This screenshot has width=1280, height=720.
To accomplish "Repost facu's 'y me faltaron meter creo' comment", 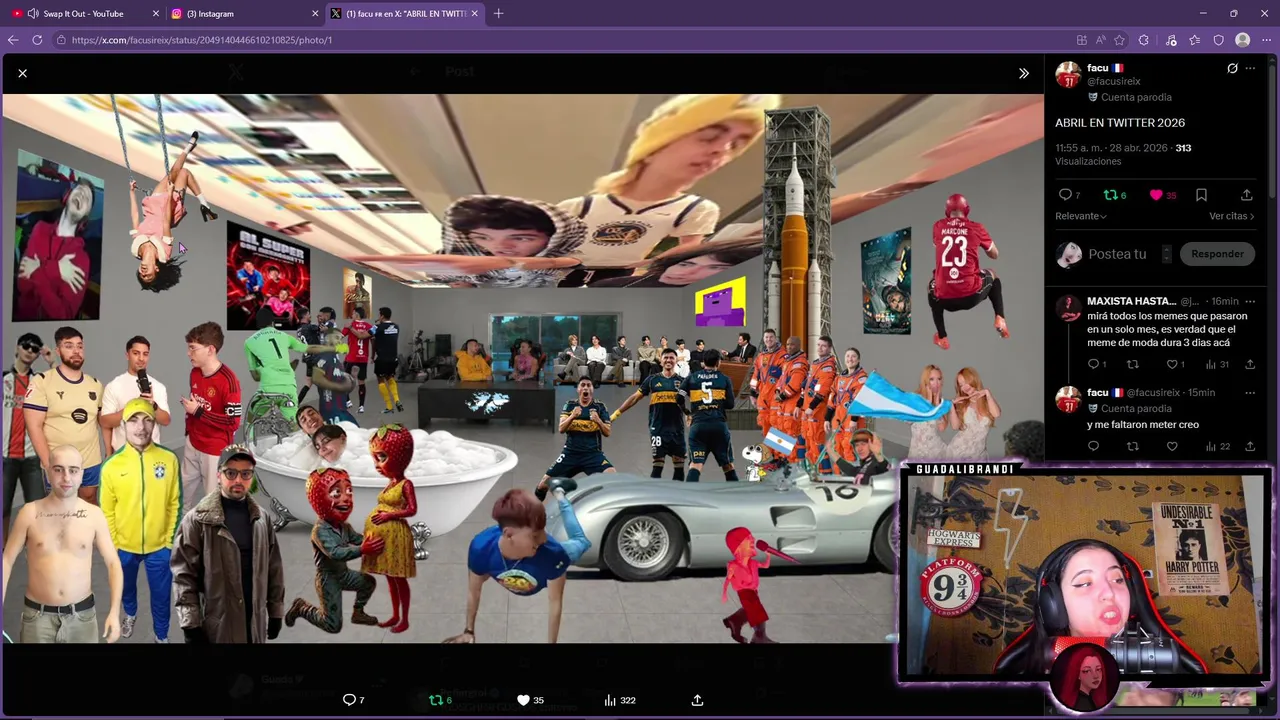I will point(1132,446).
